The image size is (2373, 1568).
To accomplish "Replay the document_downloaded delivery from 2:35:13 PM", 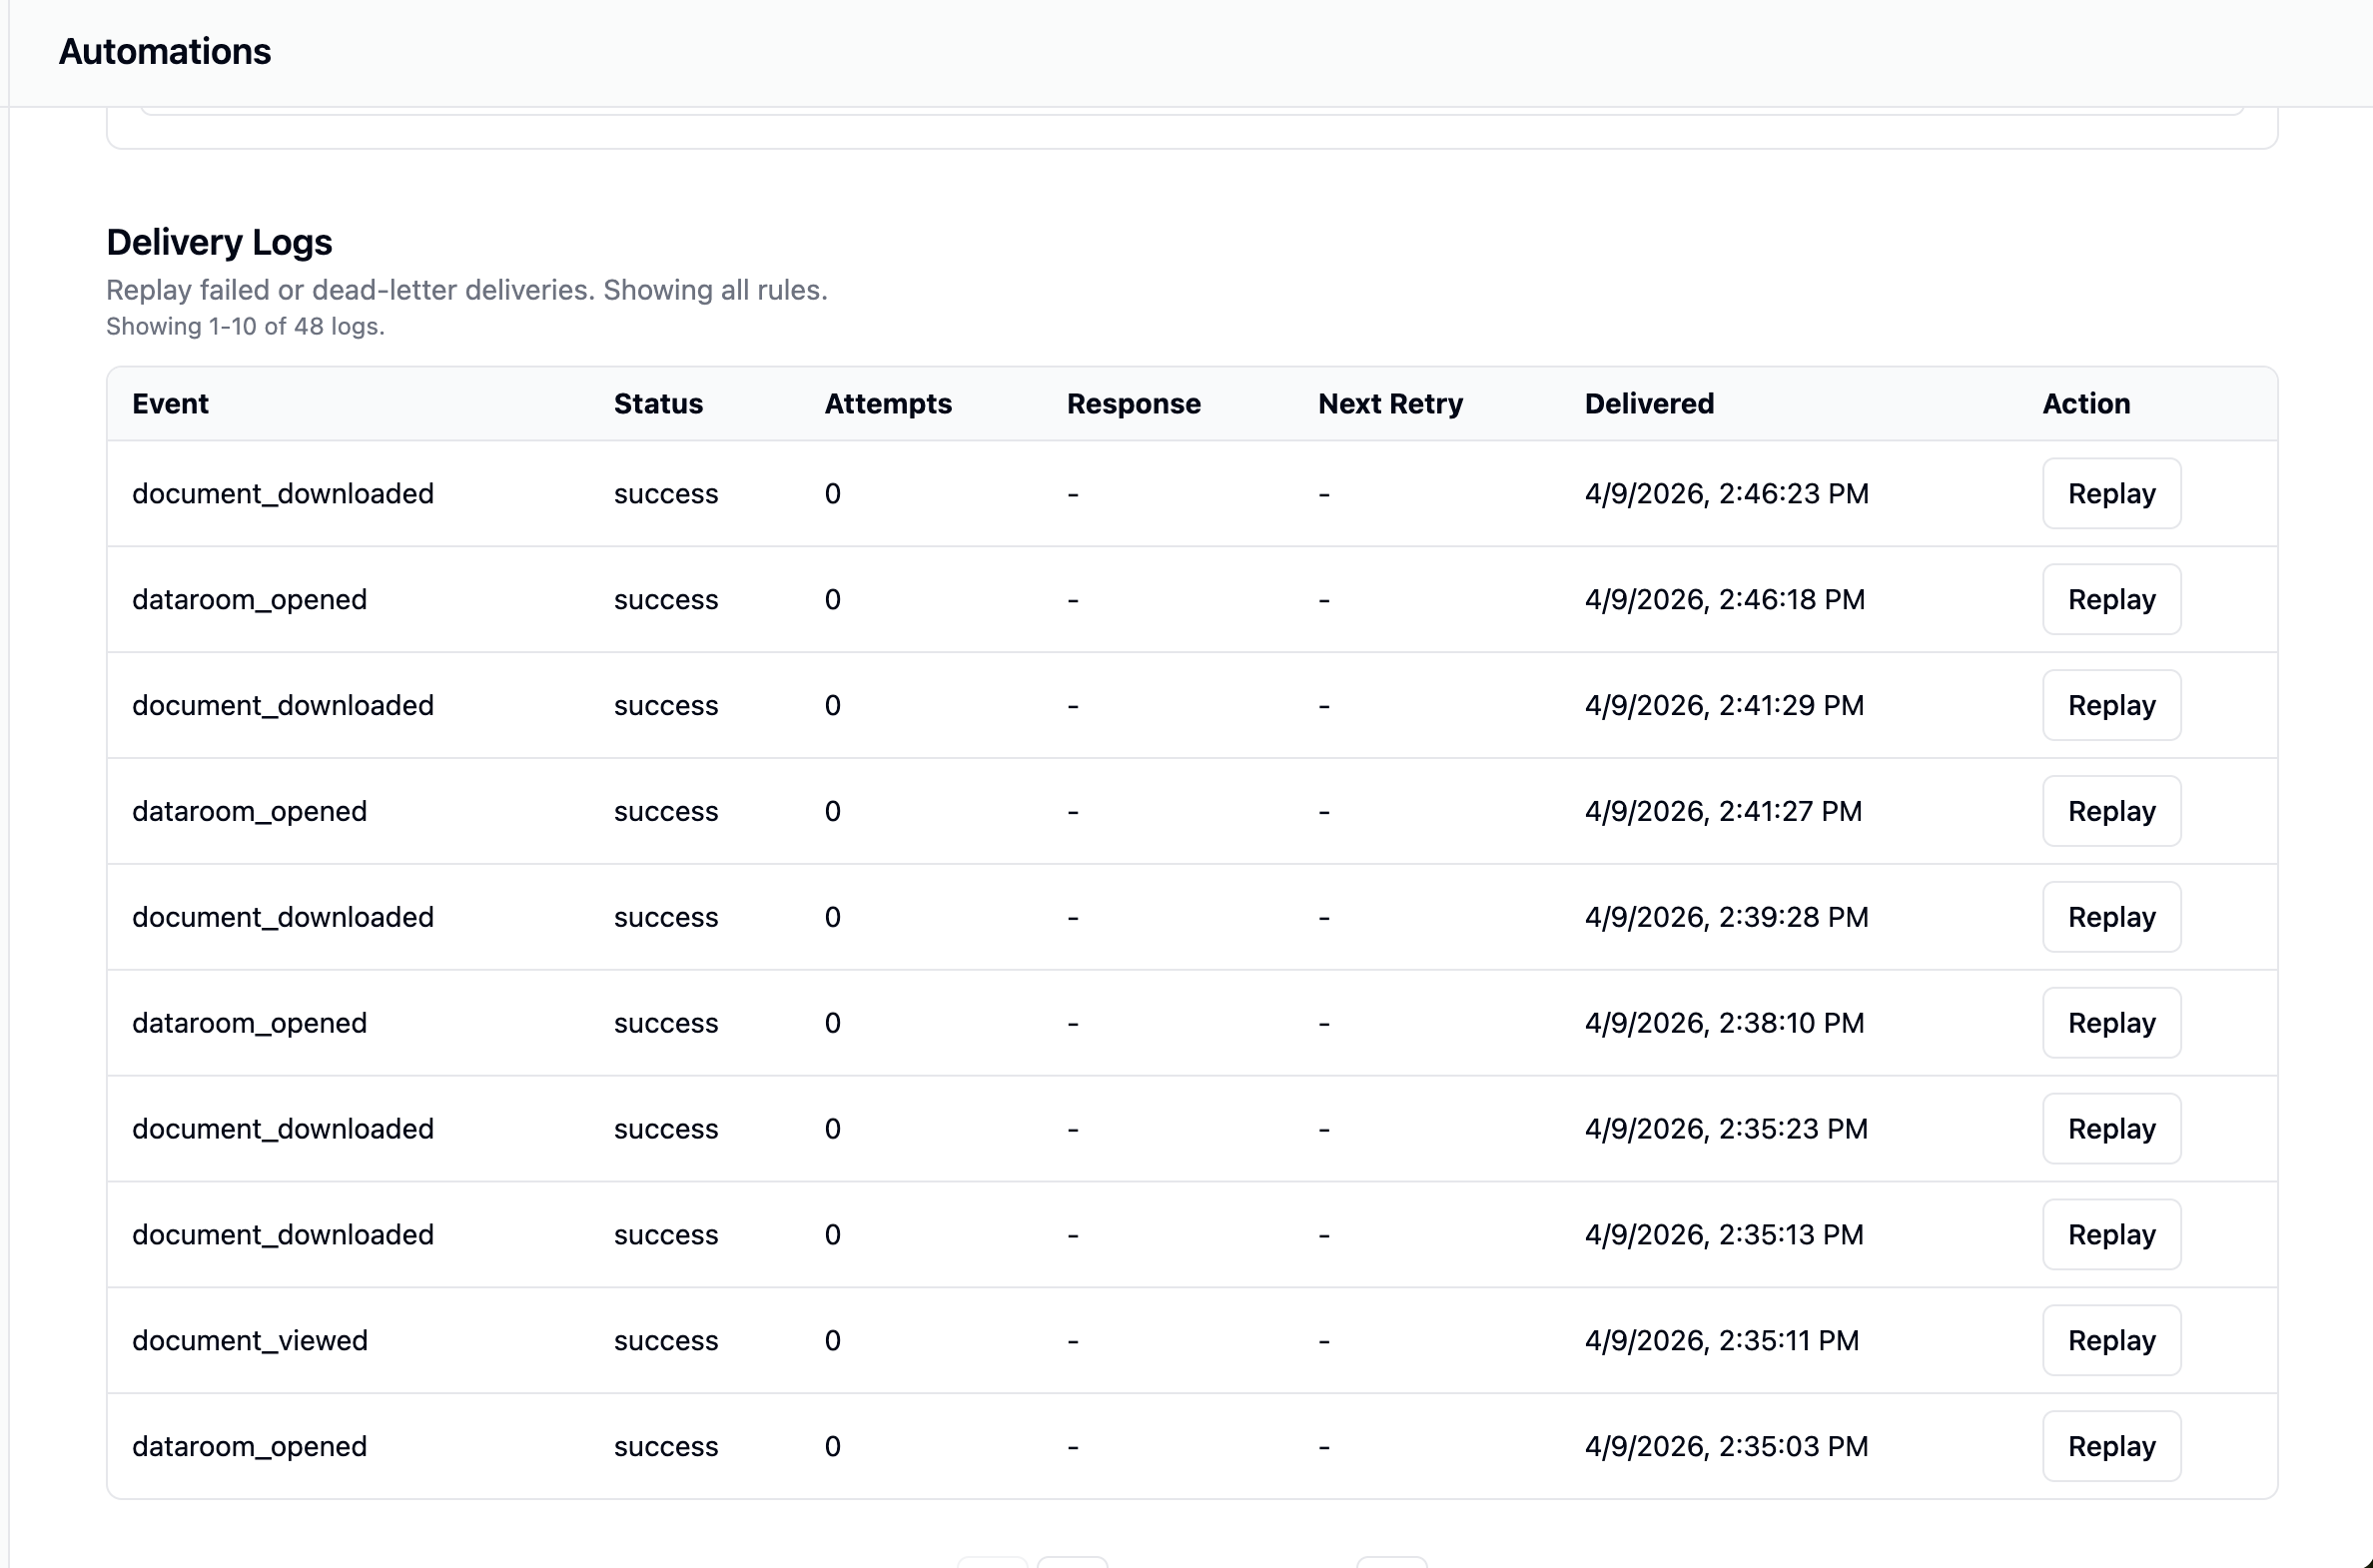I will pos(2110,1234).
